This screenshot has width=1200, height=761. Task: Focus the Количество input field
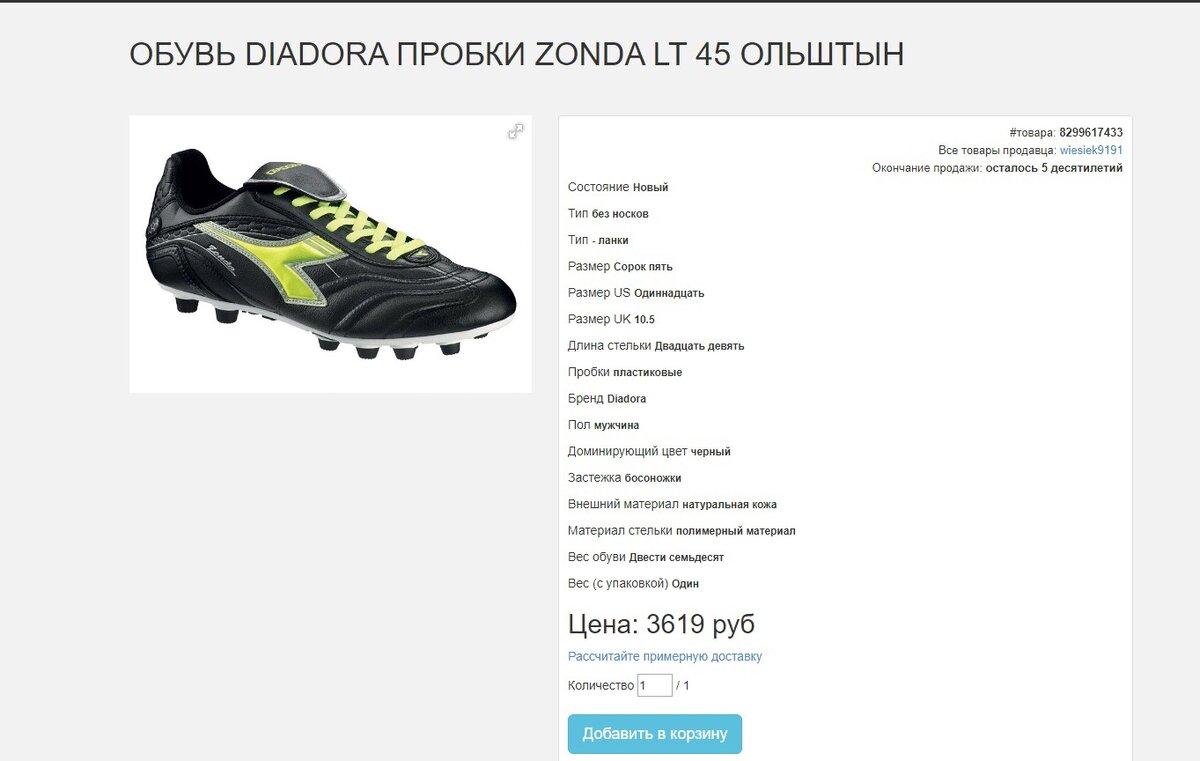click(x=655, y=685)
